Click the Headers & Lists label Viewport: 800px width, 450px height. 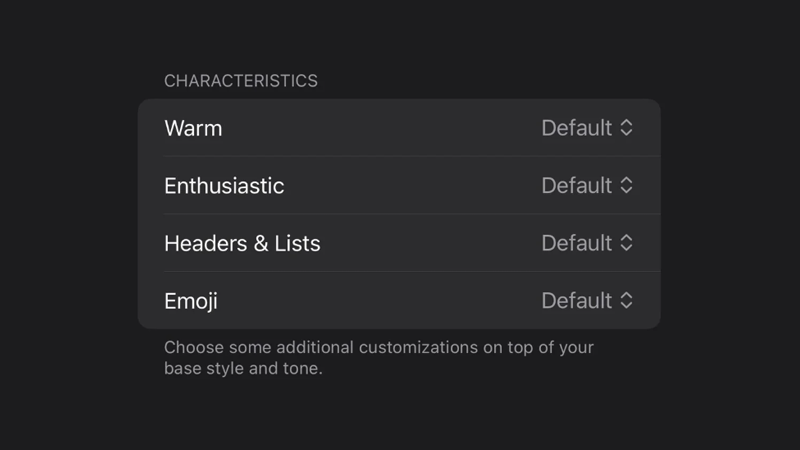(x=242, y=243)
